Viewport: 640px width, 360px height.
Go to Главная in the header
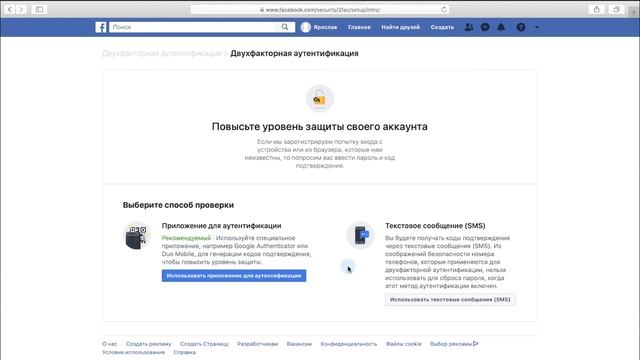[x=359, y=27]
